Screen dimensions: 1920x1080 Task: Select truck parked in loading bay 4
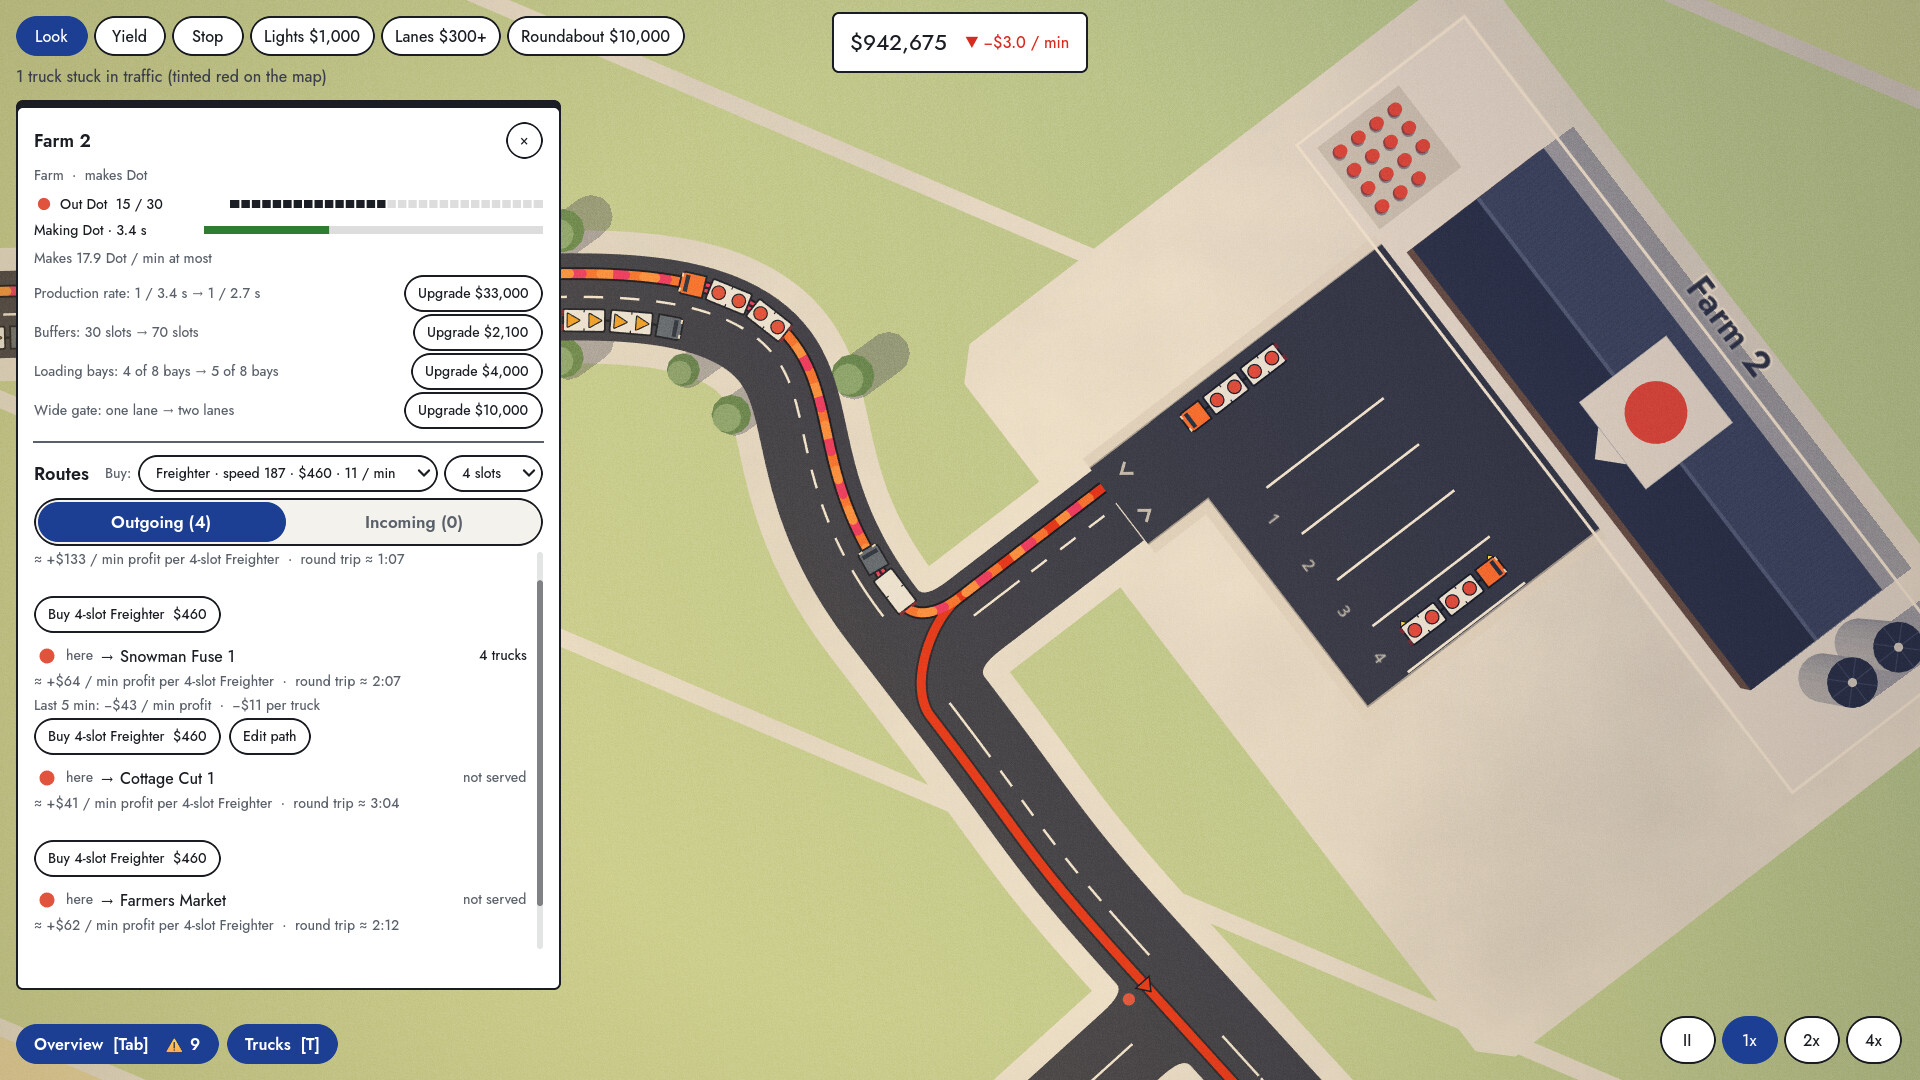[1453, 598]
